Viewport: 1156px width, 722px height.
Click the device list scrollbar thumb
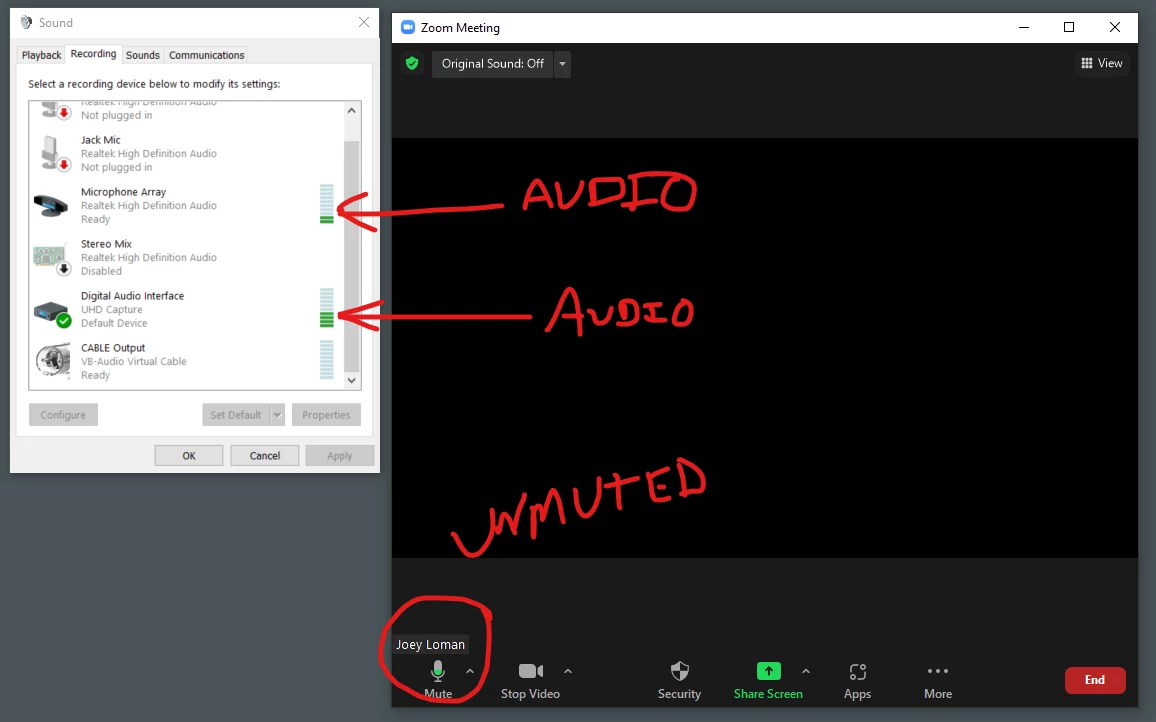[x=352, y=256]
